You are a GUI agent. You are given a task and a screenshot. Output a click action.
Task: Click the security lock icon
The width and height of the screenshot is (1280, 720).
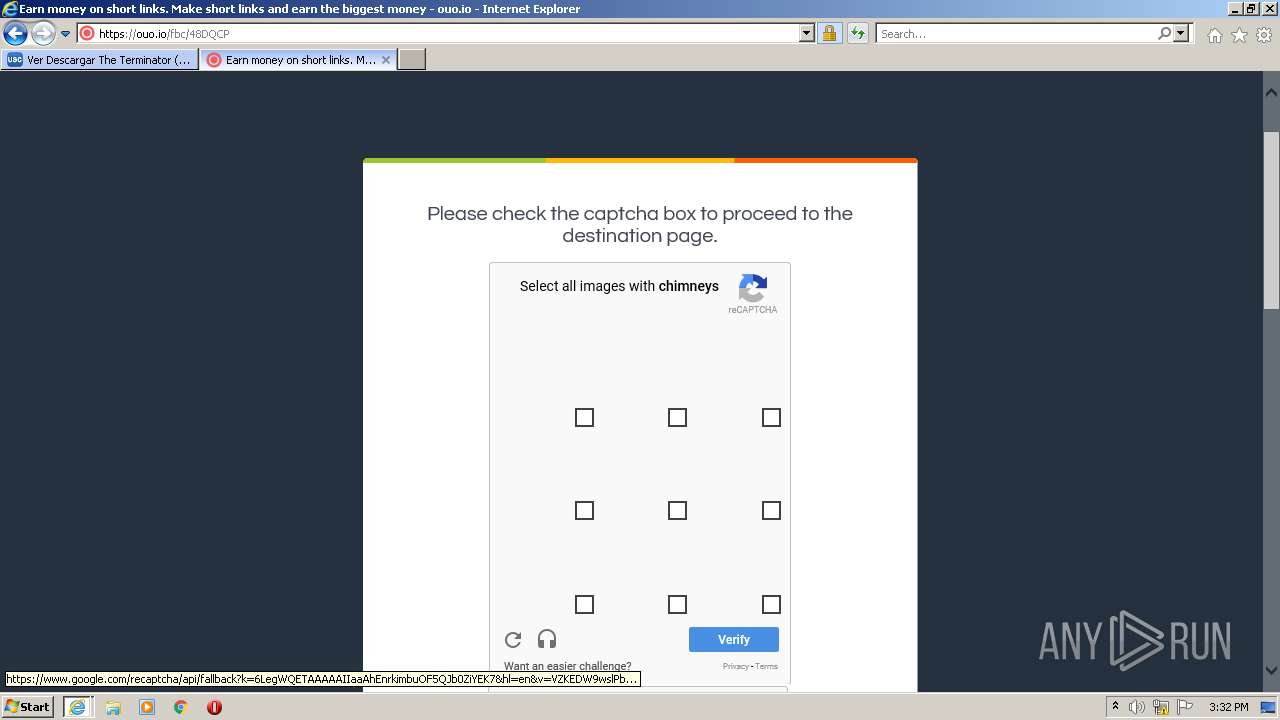pyautogui.click(x=829, y=33)
